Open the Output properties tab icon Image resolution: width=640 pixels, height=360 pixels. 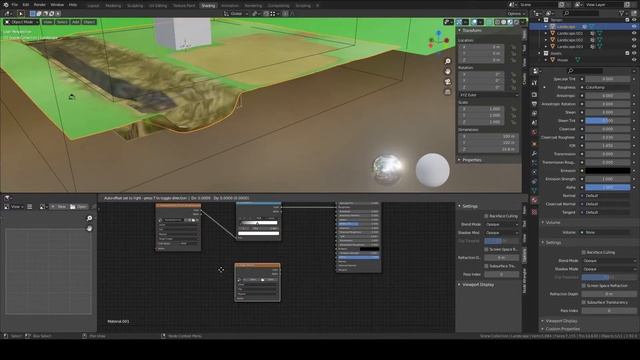pyautogui.click(x=534, y=104)
